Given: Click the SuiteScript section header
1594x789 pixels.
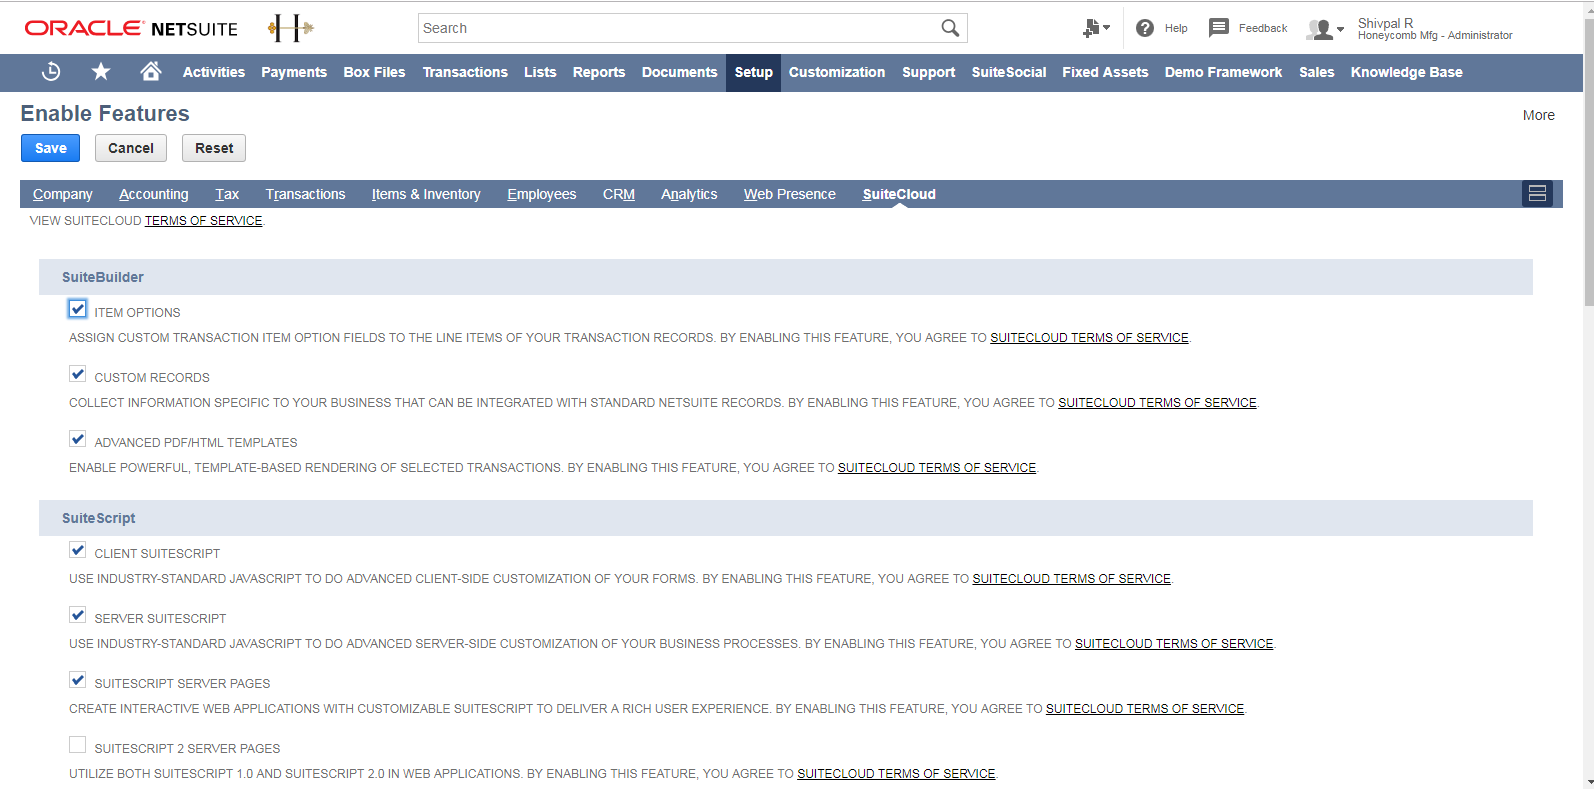Looking at the screenshot, I should coord(786,518).
